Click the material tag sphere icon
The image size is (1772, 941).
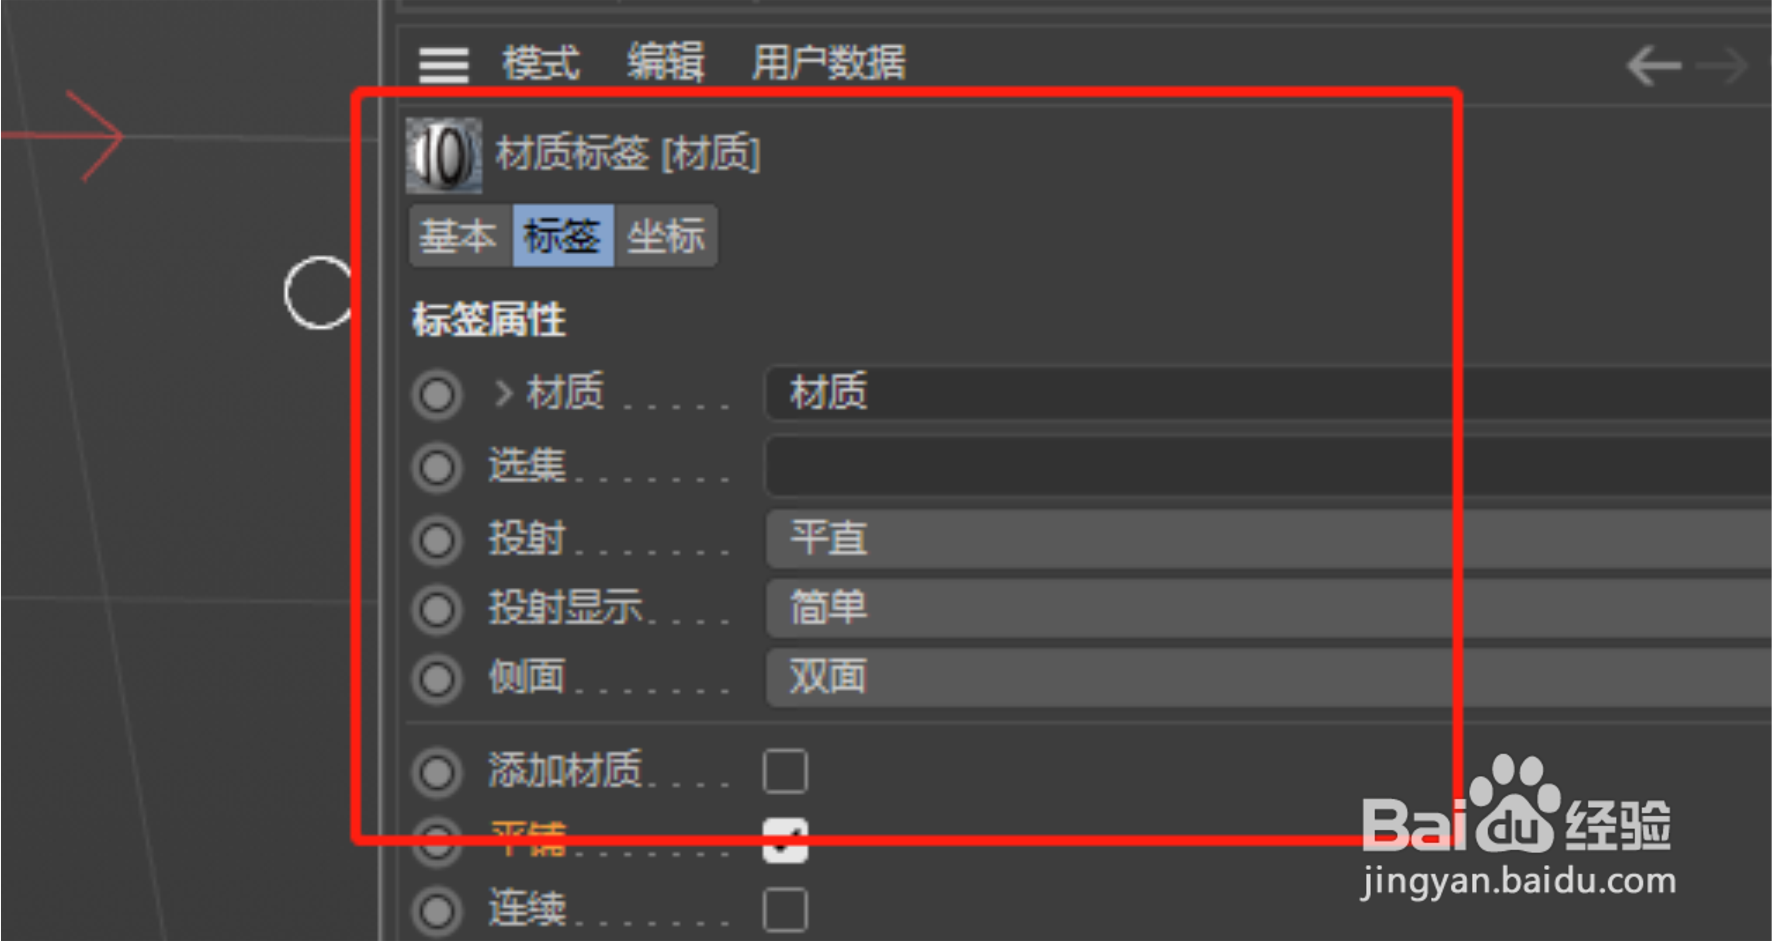pos(444,156)
